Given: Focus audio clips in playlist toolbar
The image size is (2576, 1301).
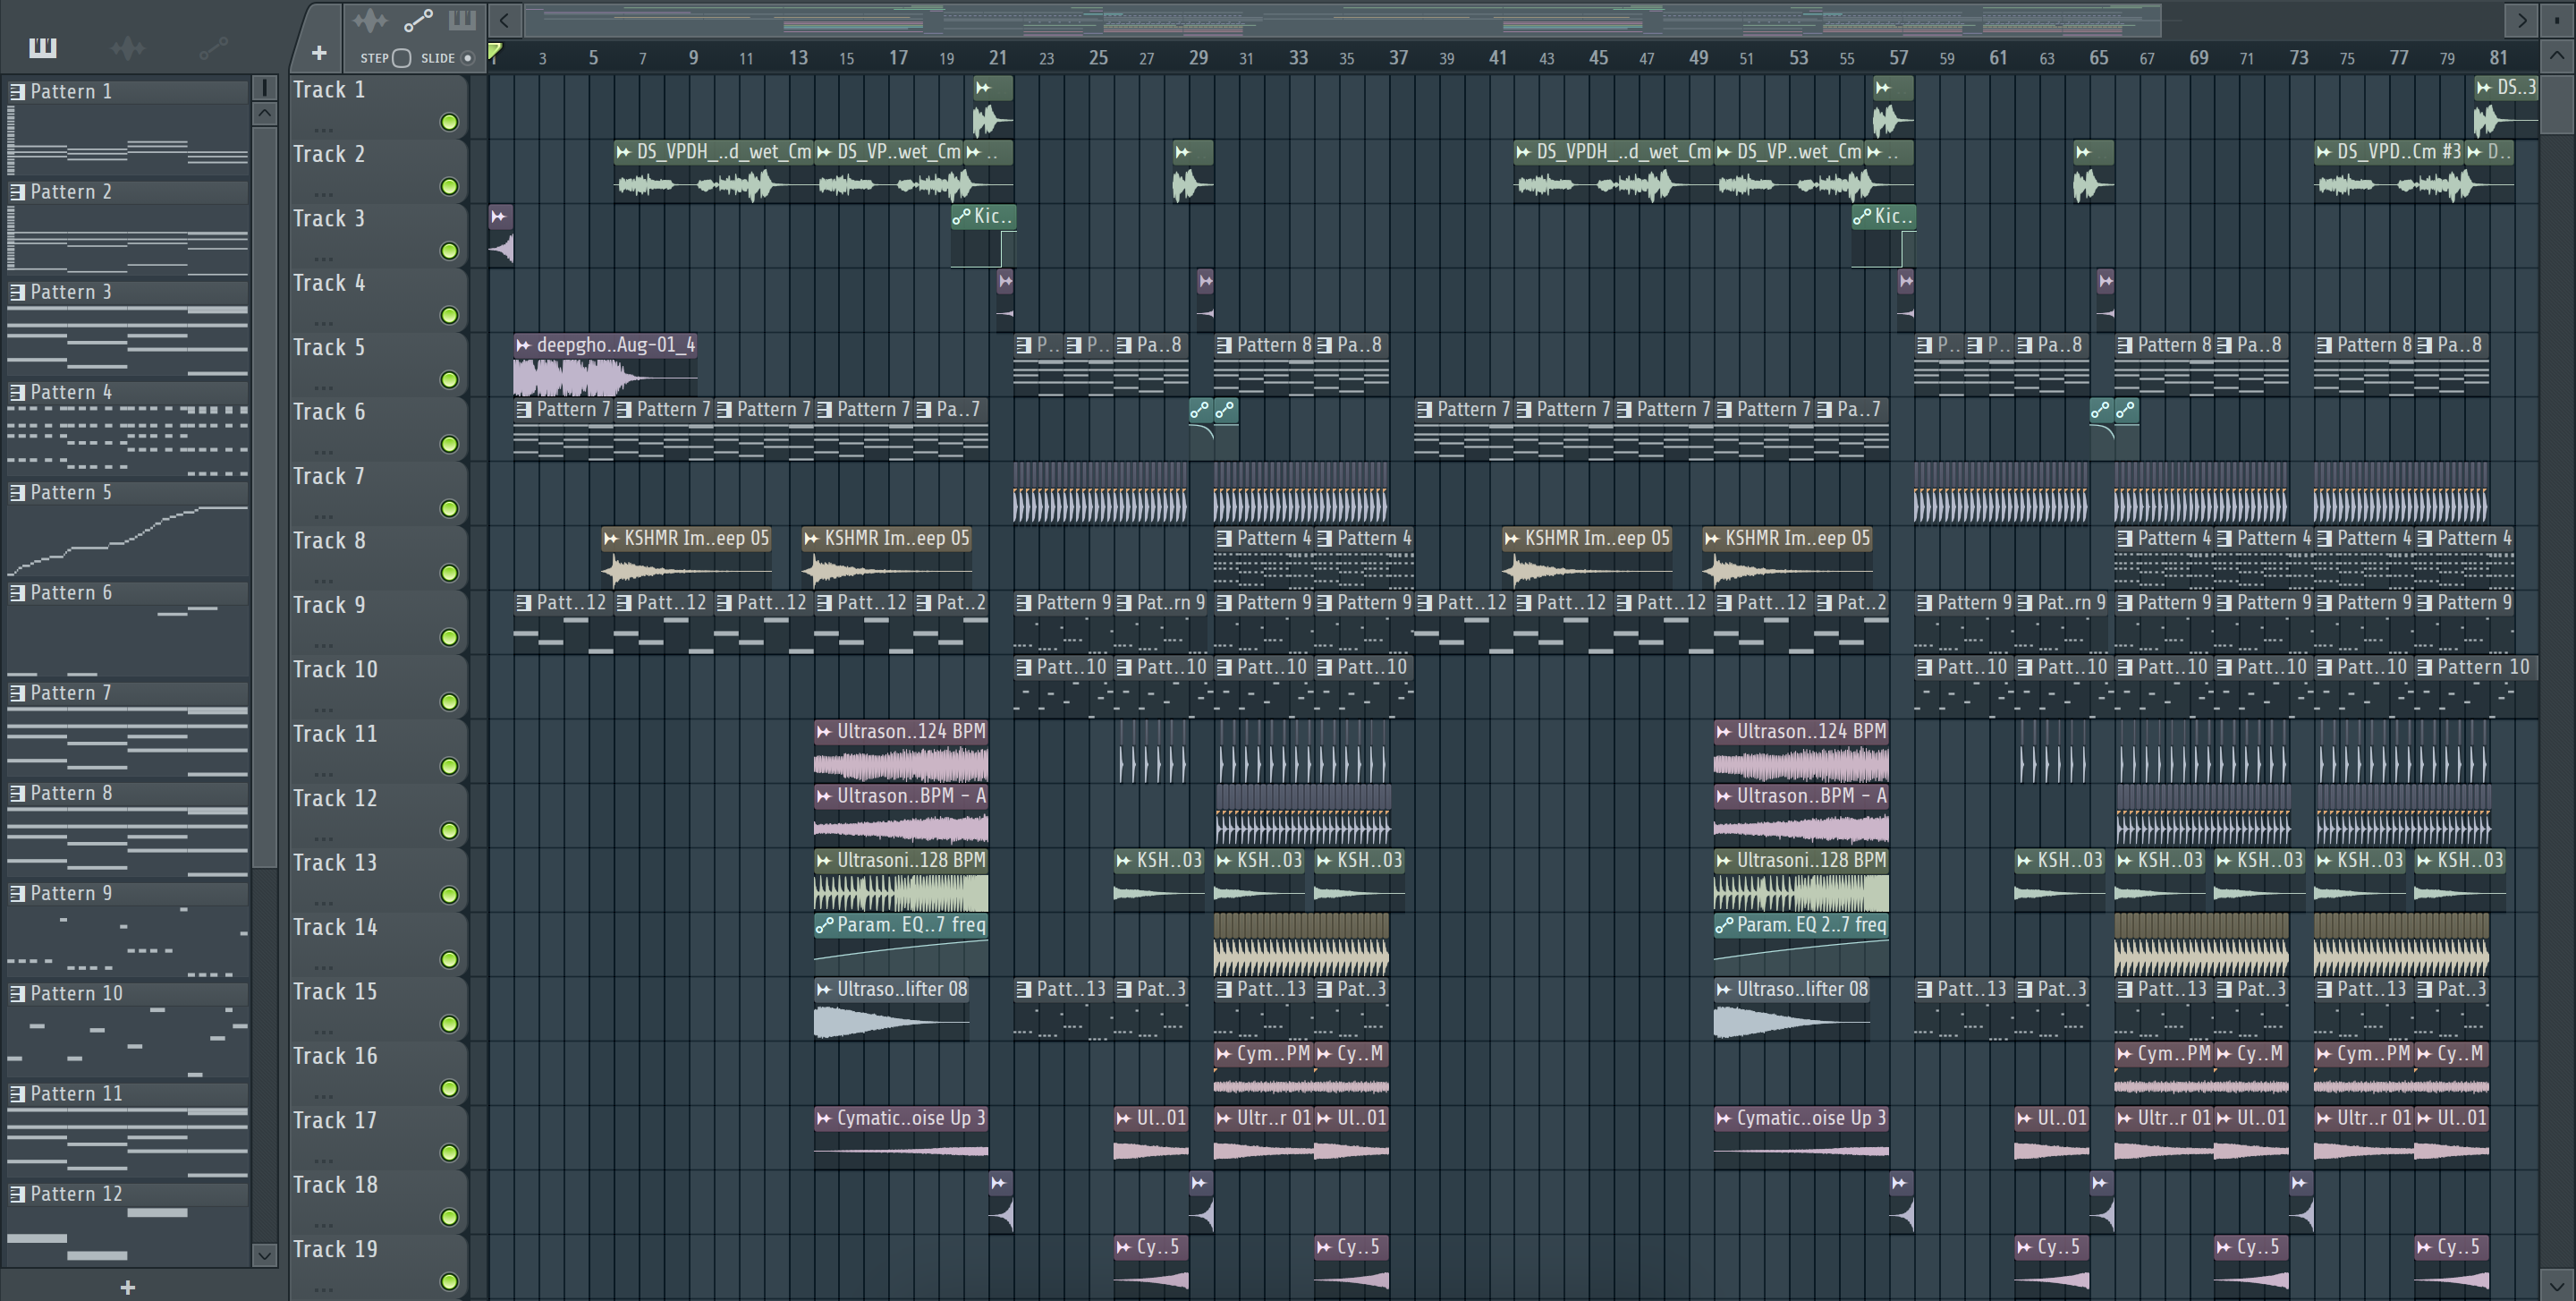Looking at the screenshot, I should click(370, 20).
